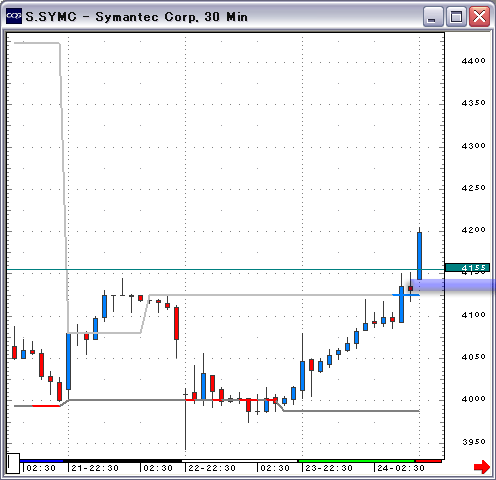This screenshot has width=496, height=480.
Task: Click the 4100 price scale label
Action: pos(473,315)
